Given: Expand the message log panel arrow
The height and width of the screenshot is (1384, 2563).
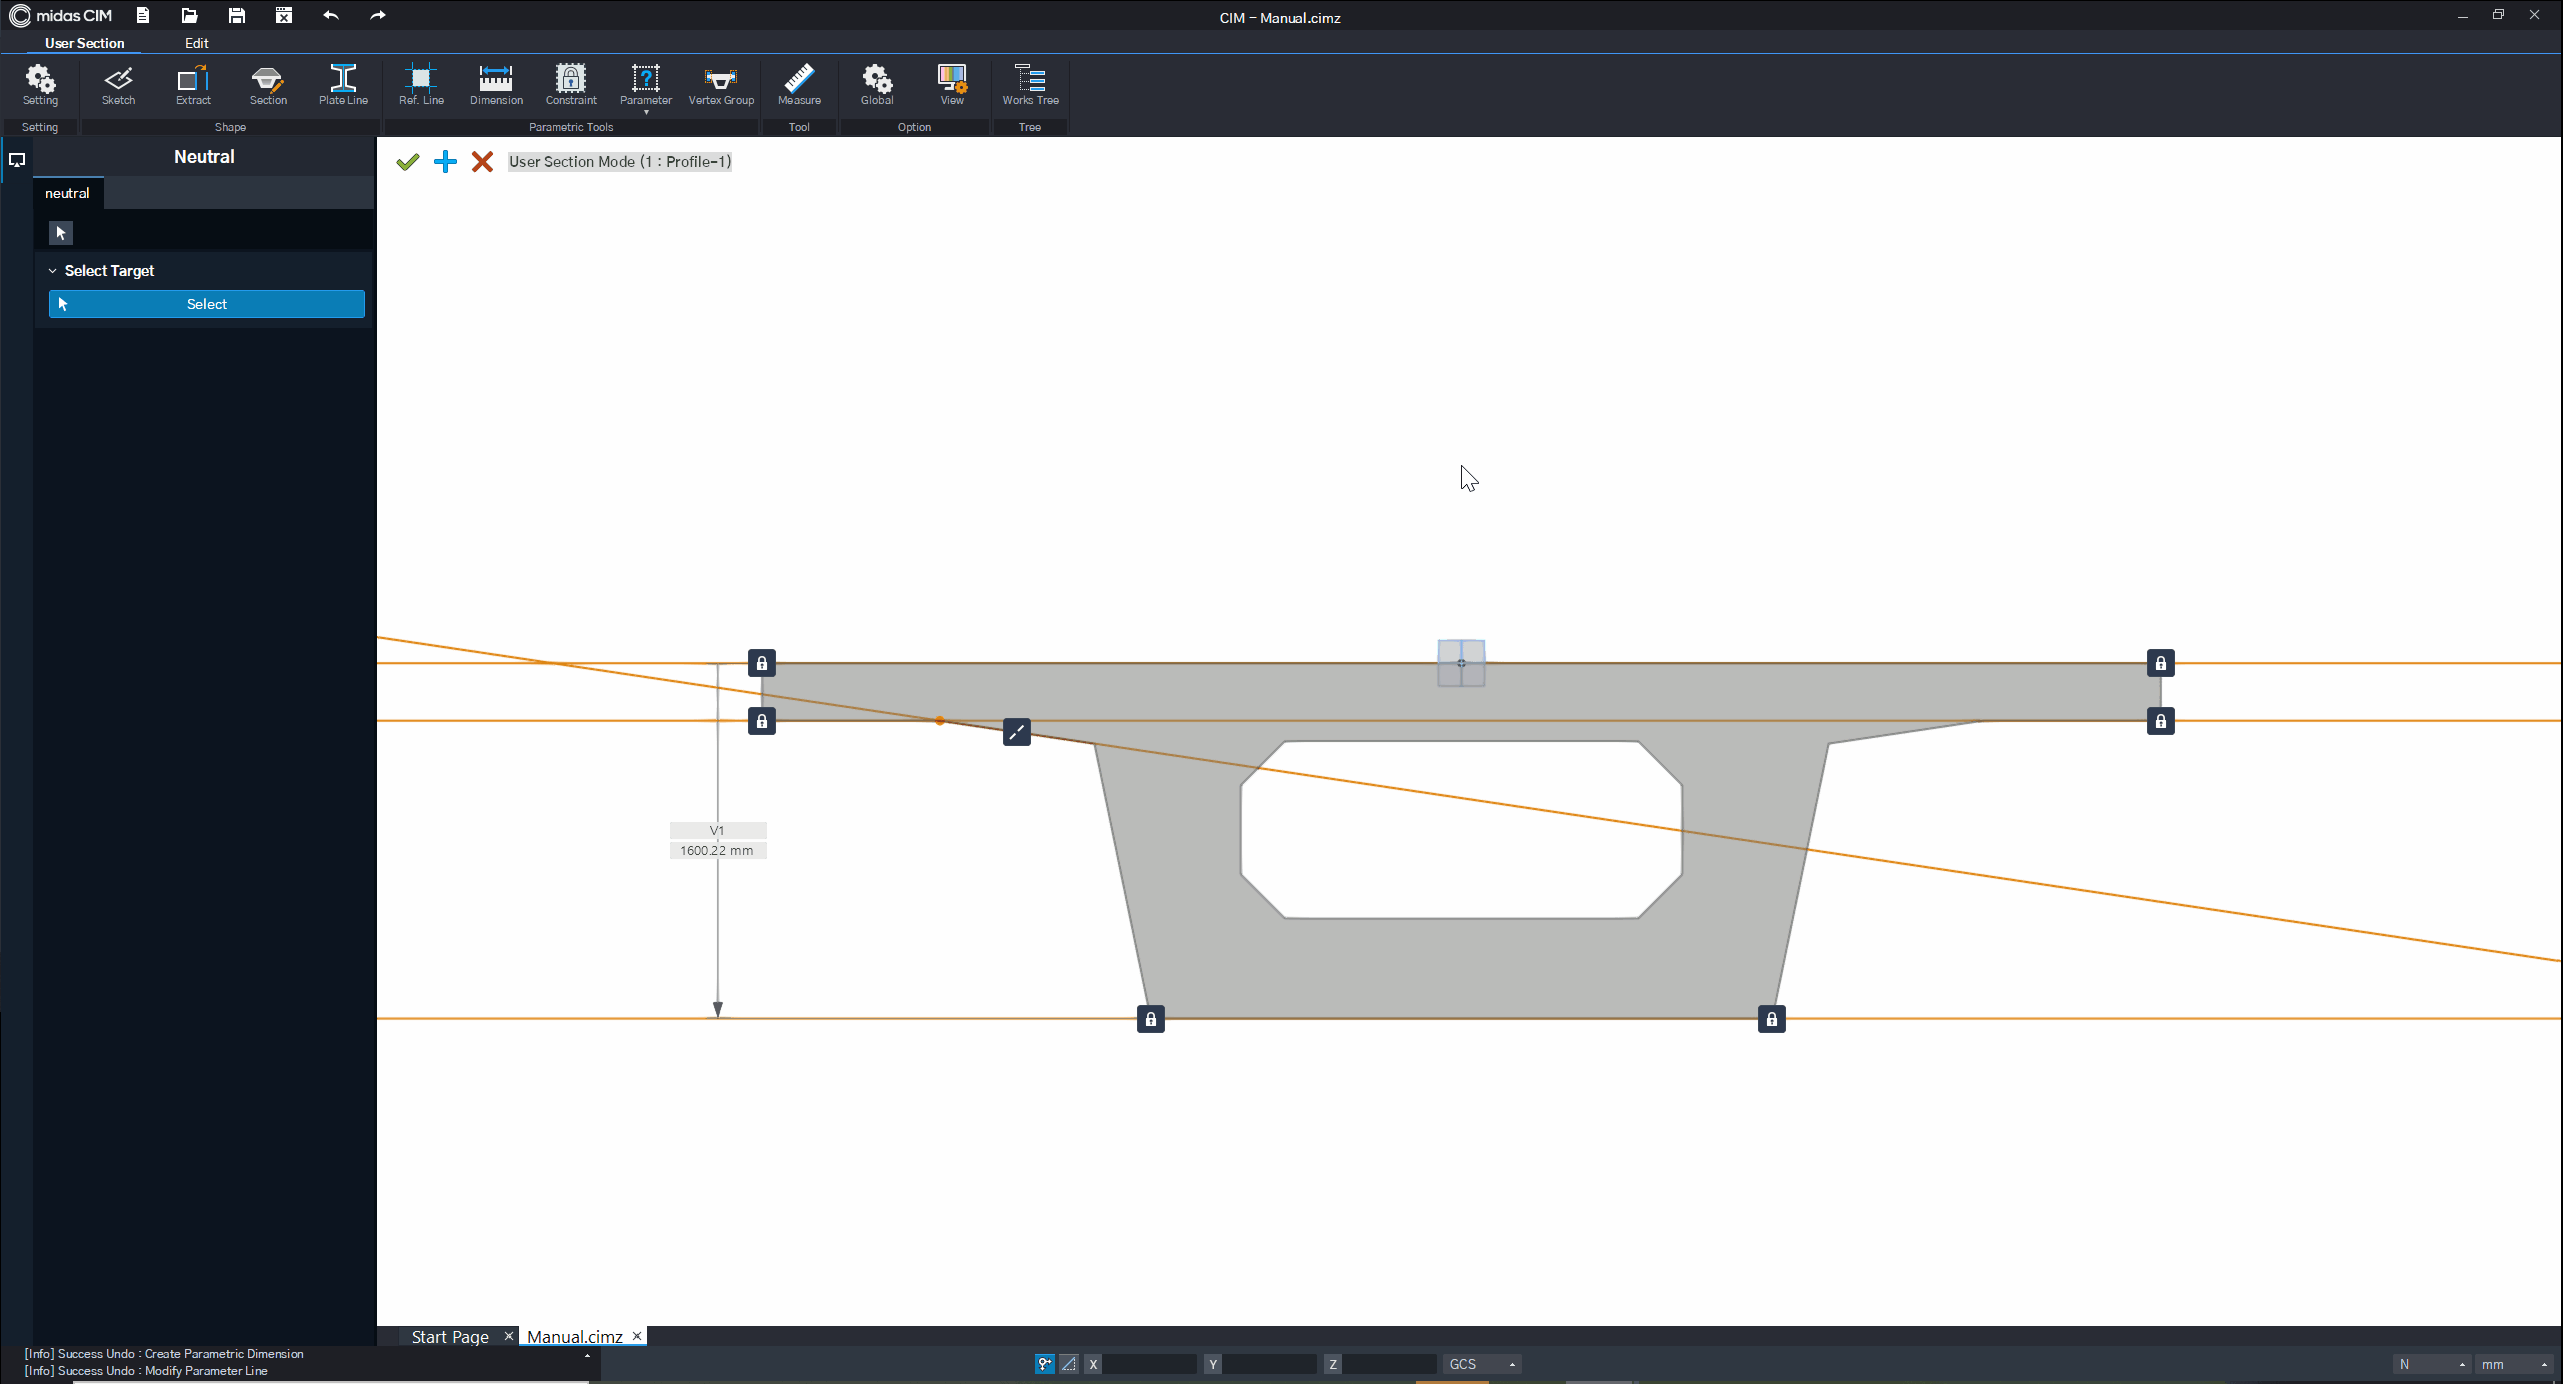Looking at the screenshot, I should [587, 1356].
